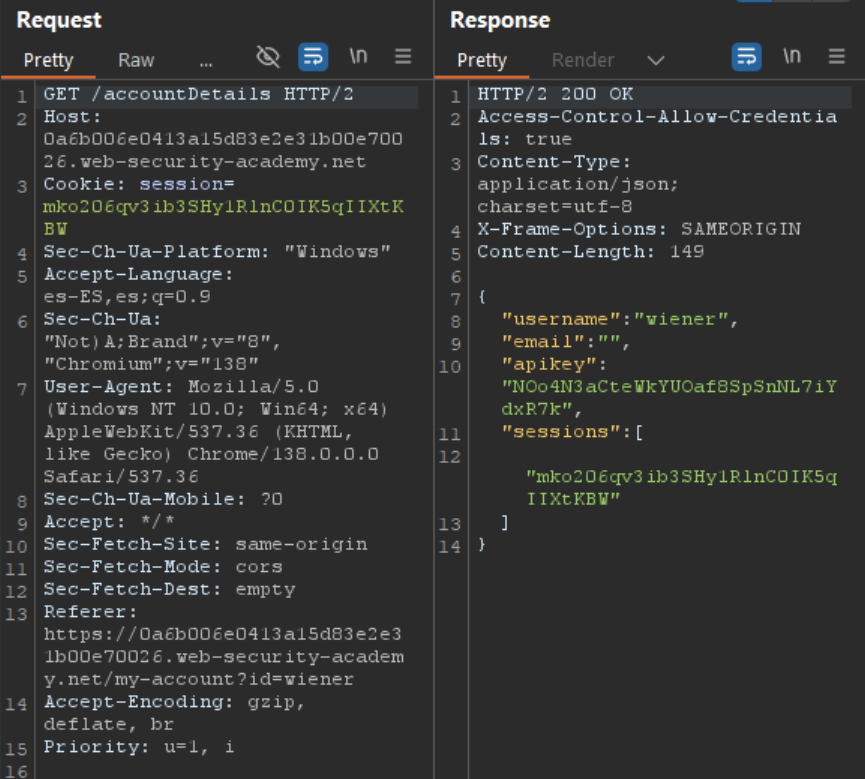Click the HTTP/2 200 OK status line

555,95
